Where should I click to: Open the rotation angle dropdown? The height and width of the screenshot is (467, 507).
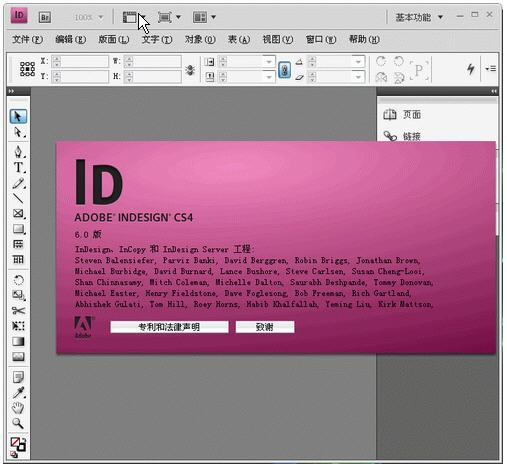[x=358, y=62]
